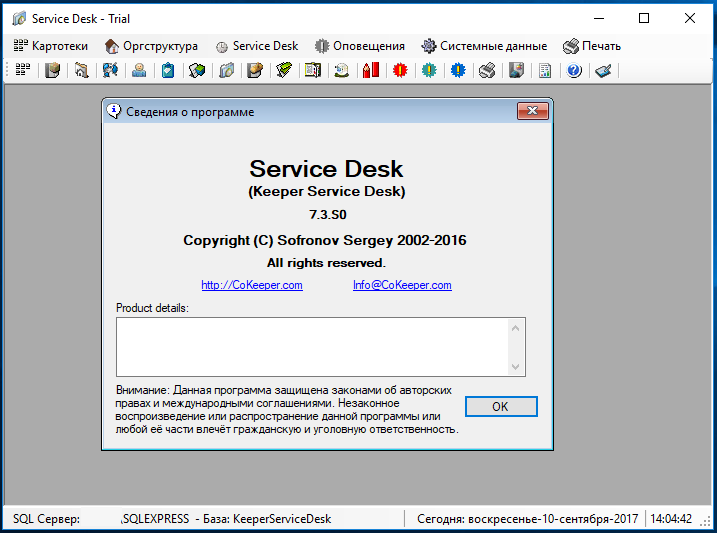The width and height of the screenshot is (717, 533).
Task: Click the grid view icon in toolbar
Action: [23, 70]
